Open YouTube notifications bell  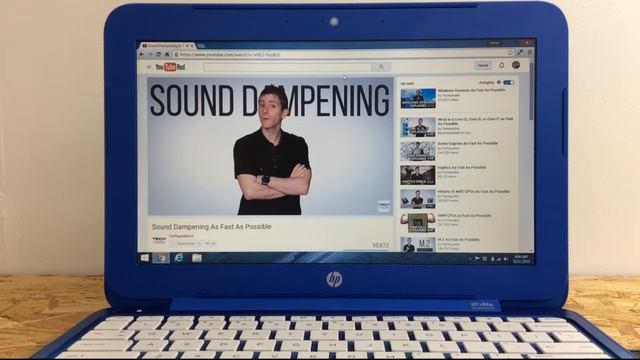point(502,65)
